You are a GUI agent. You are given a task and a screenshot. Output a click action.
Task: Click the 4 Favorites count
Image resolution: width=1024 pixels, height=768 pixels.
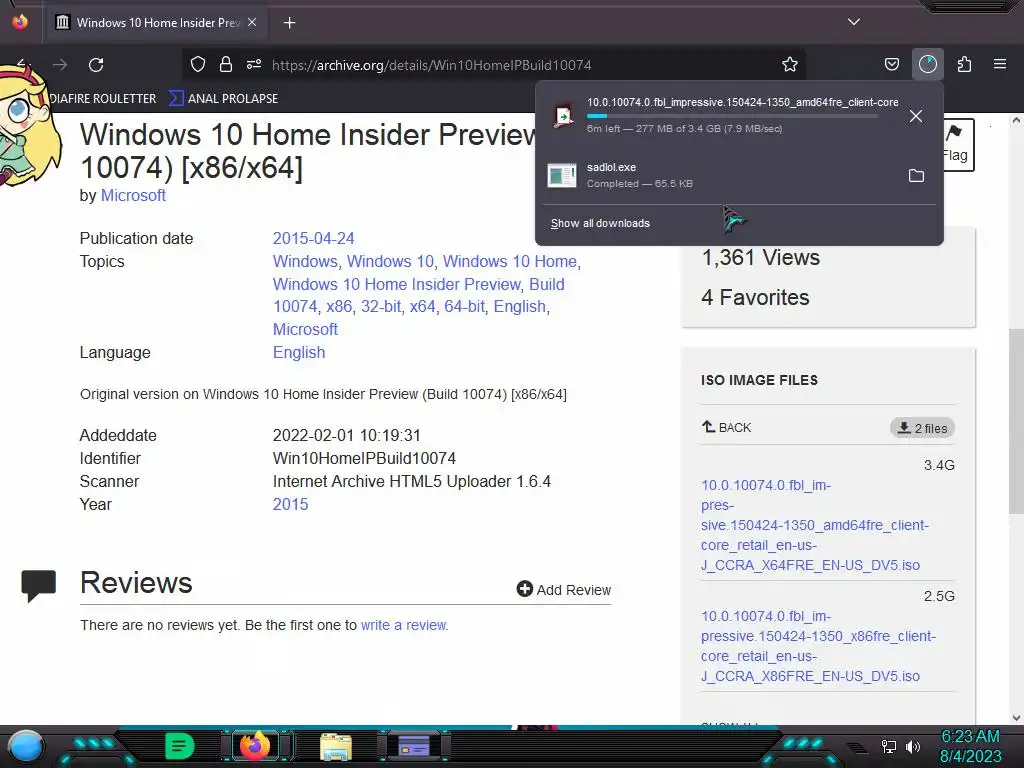[755, 297]
